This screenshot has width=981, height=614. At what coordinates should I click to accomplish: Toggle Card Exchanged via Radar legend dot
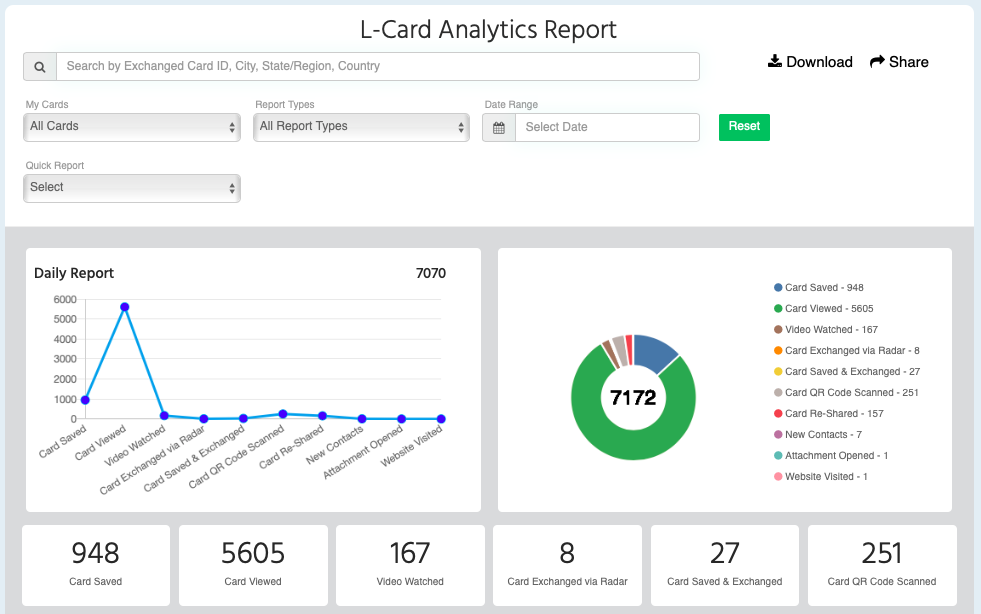778,350
